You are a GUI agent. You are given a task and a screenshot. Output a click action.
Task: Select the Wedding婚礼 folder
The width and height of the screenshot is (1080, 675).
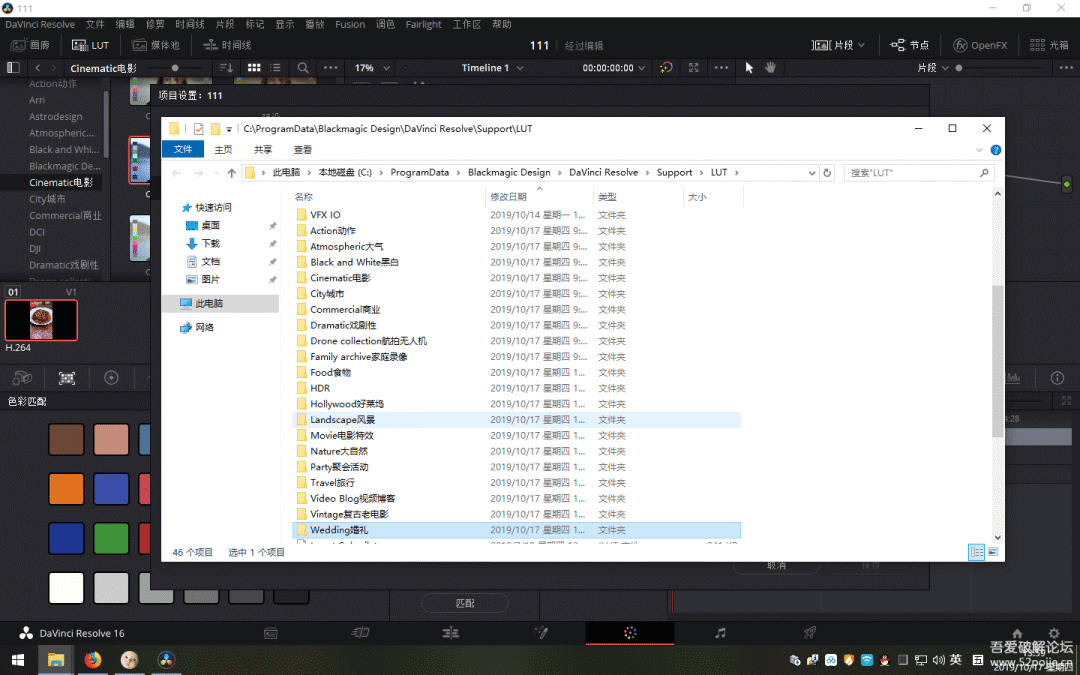pyautogui.click(x=516, y=530)
